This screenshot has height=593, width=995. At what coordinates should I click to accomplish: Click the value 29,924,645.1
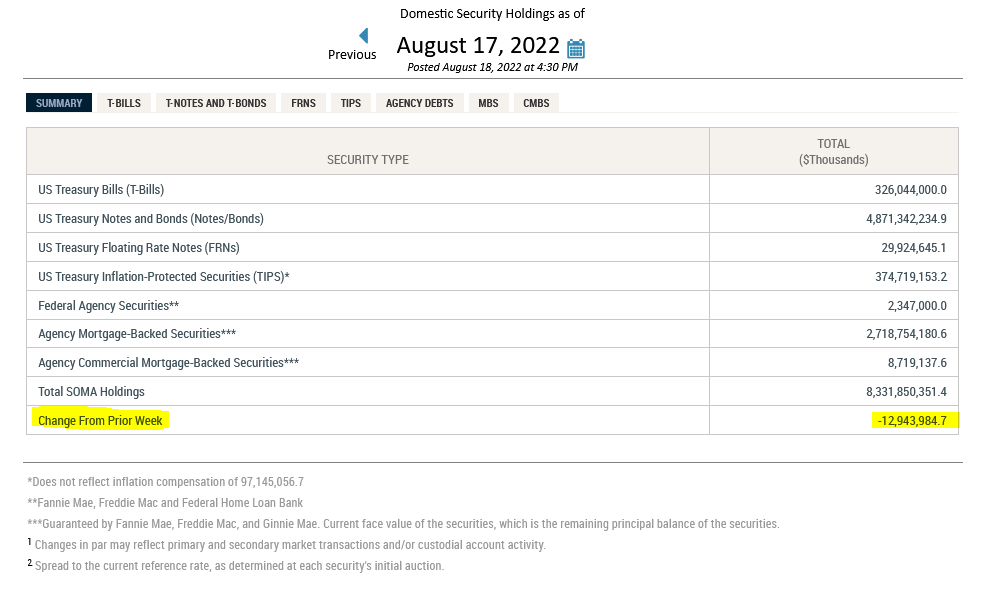tap(914, 248)
